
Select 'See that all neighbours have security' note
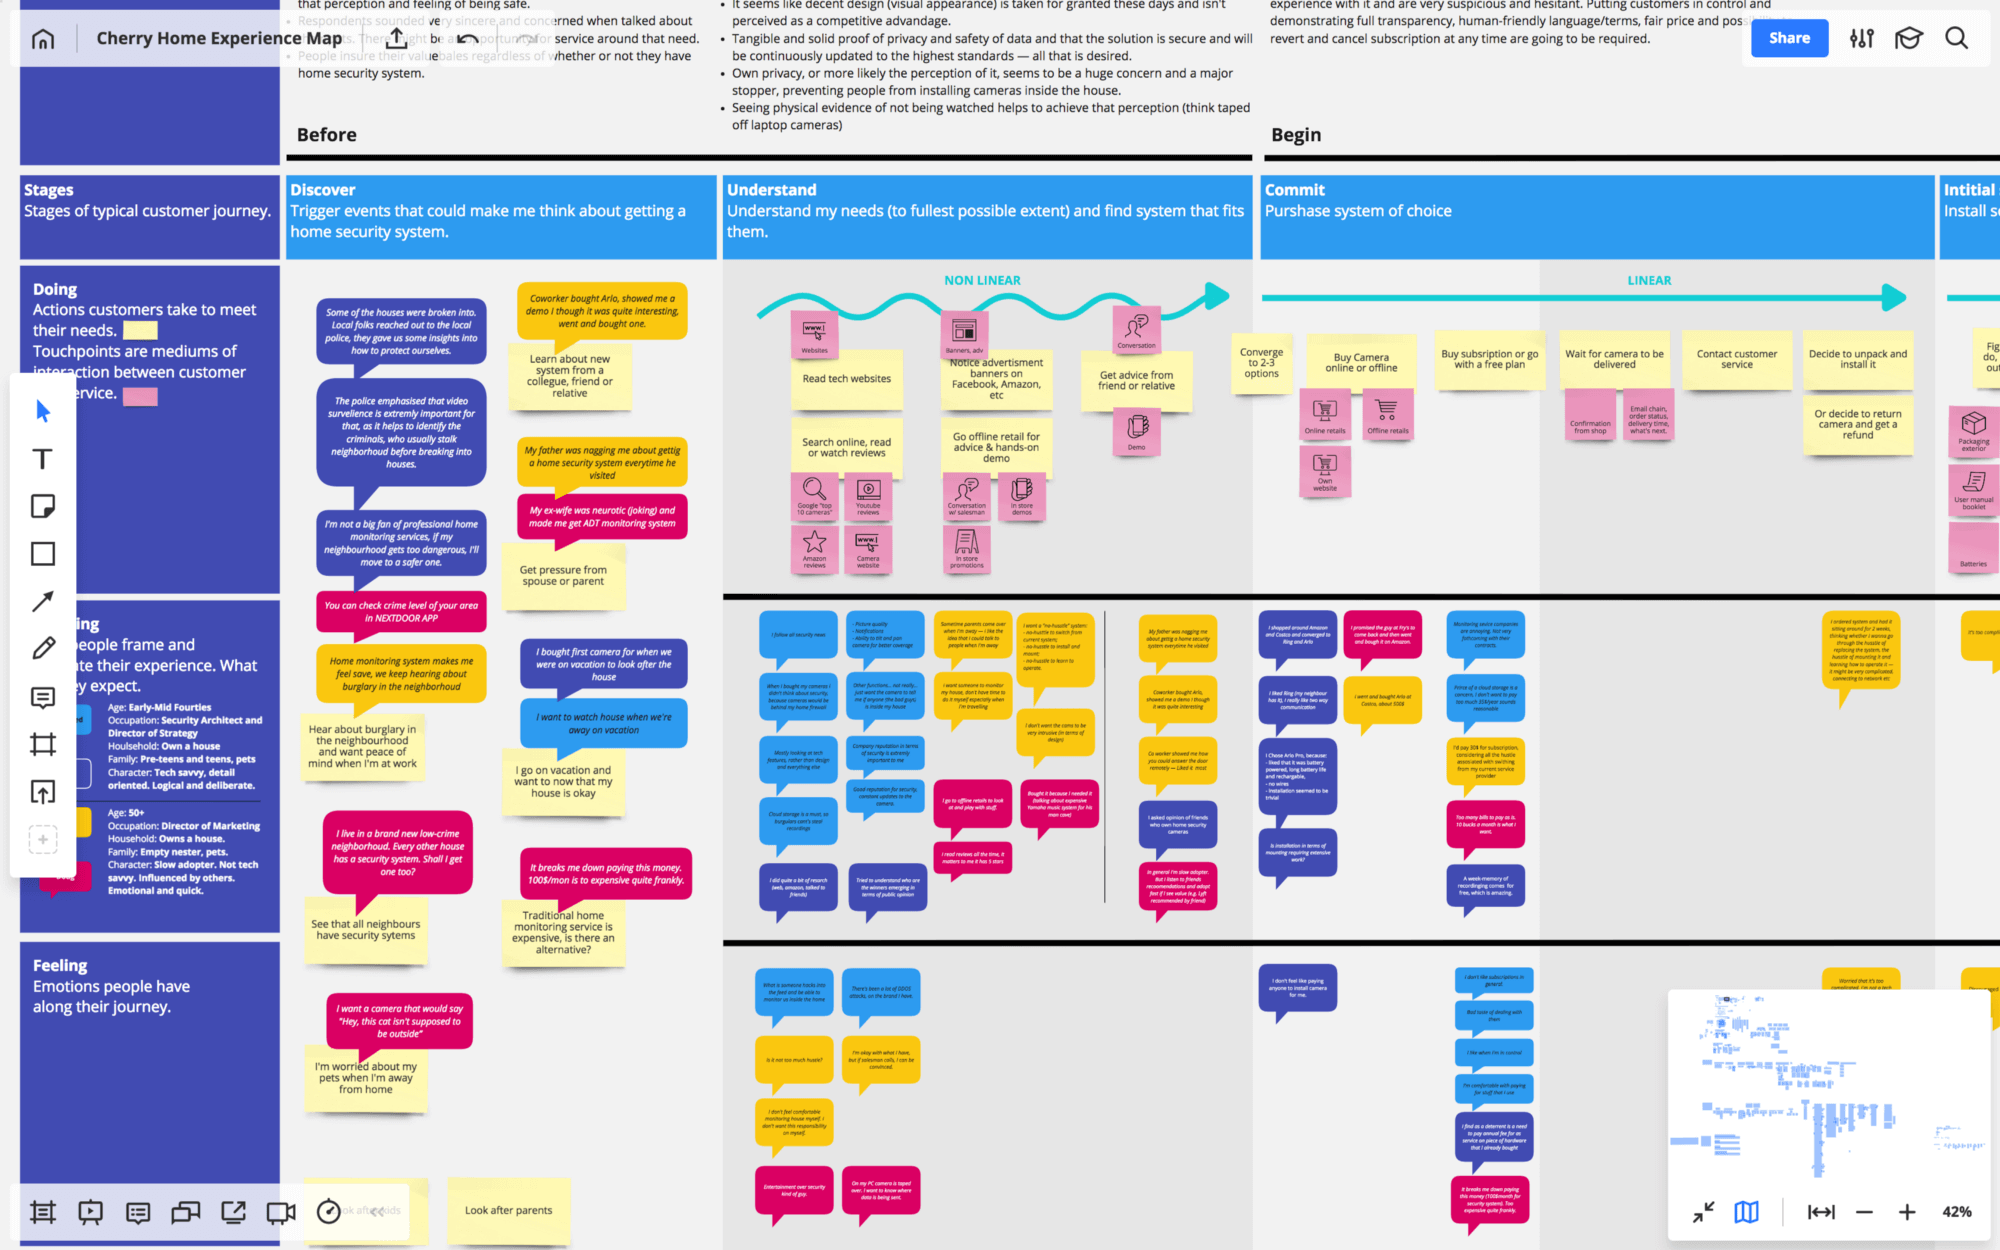[366, 930]
